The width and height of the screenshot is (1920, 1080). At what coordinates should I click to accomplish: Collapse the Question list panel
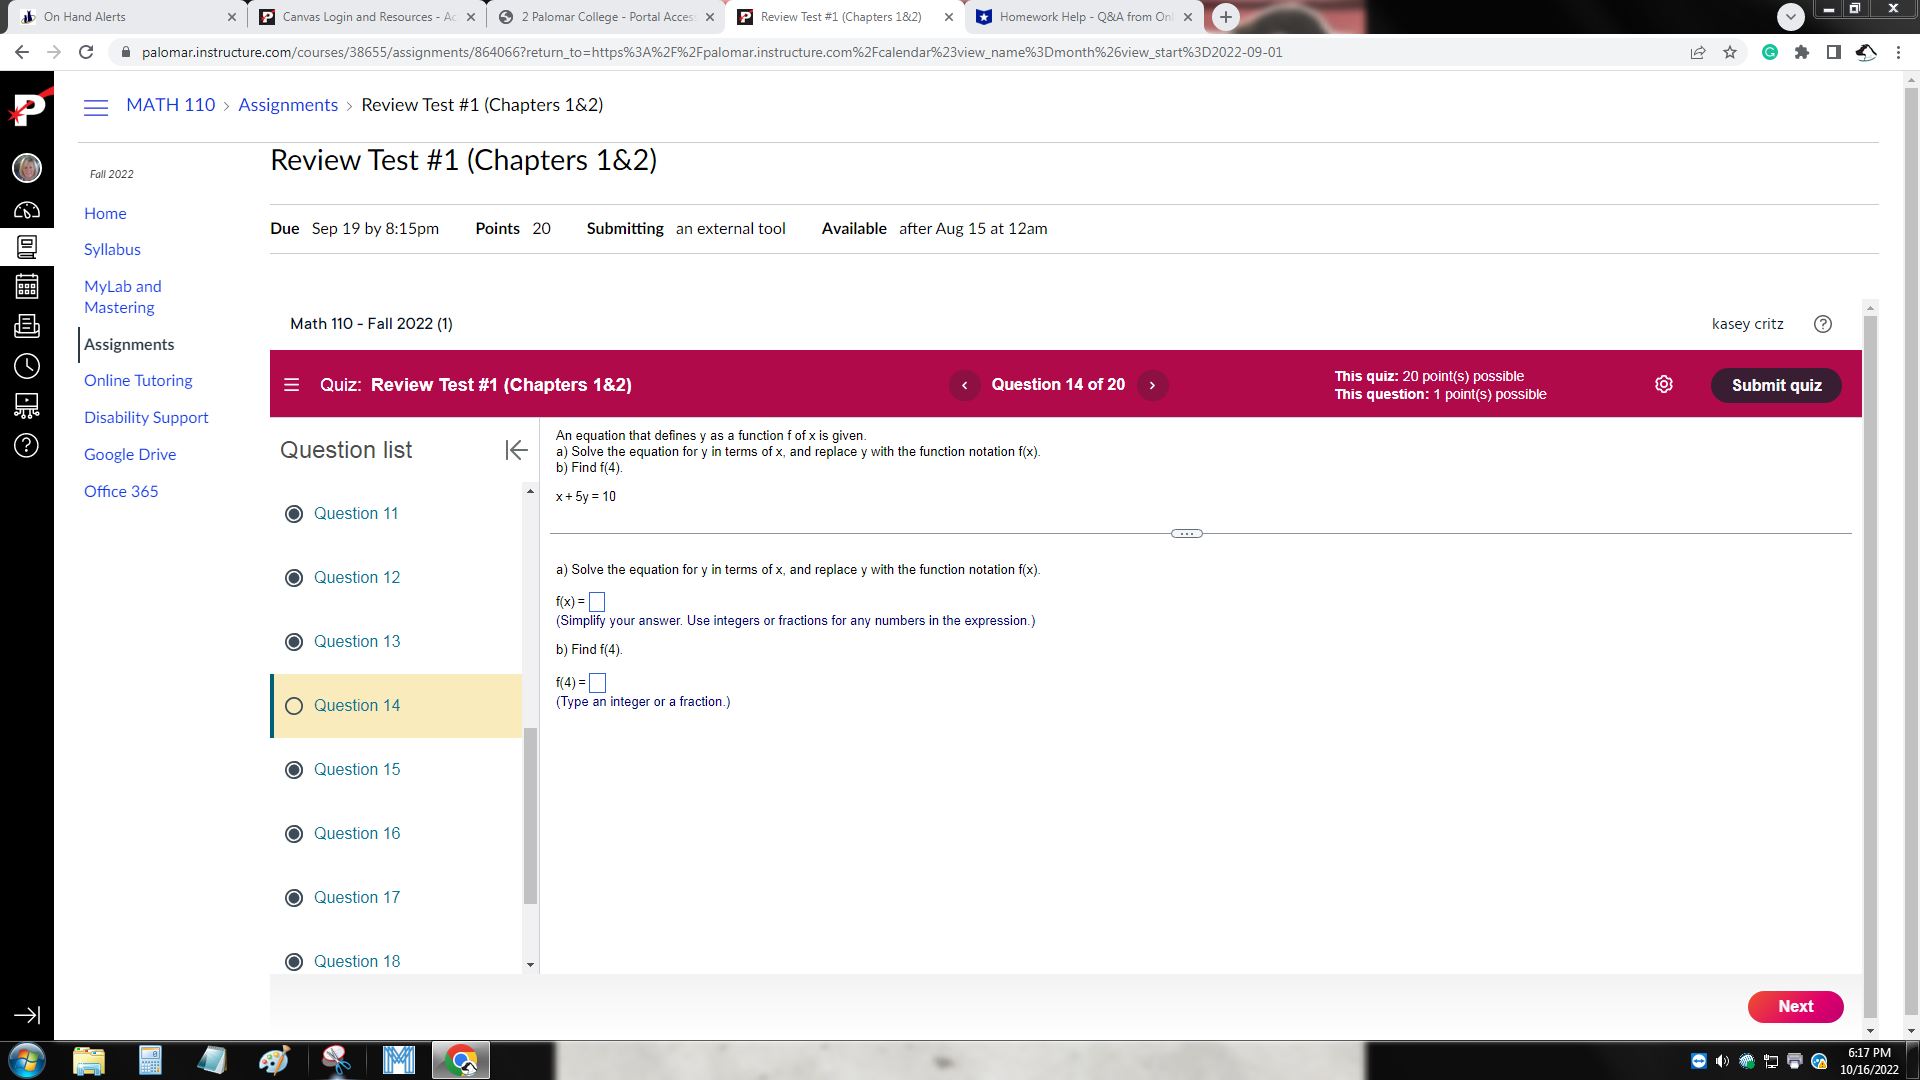516,450
